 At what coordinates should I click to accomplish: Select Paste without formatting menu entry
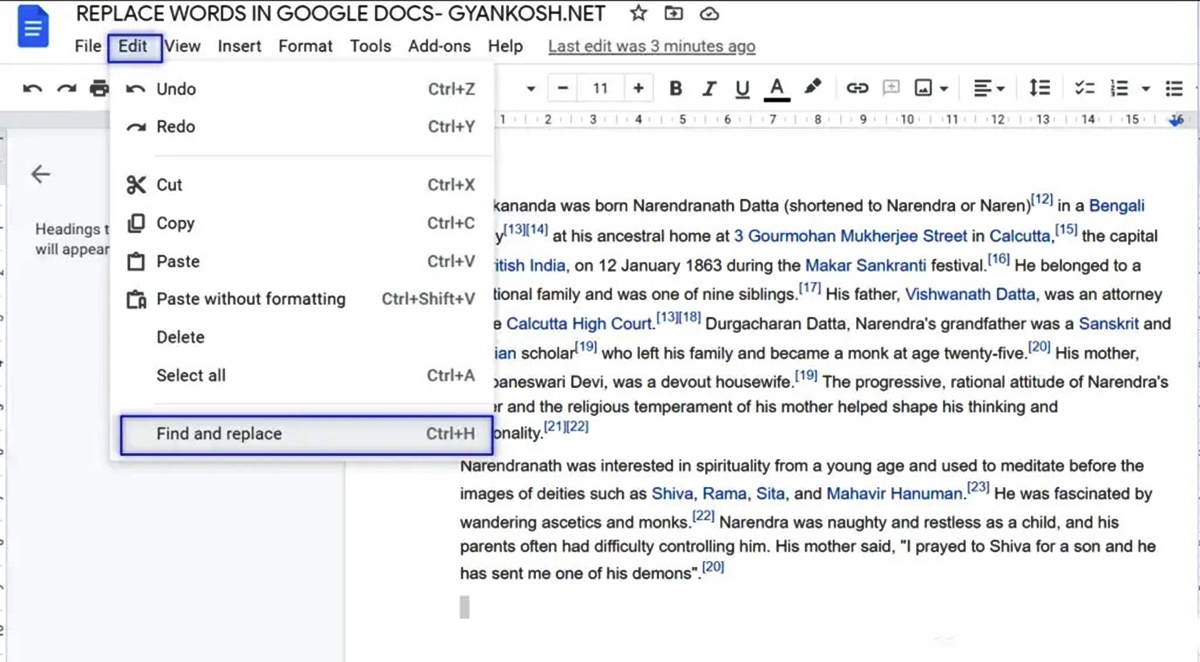(251, 299)
